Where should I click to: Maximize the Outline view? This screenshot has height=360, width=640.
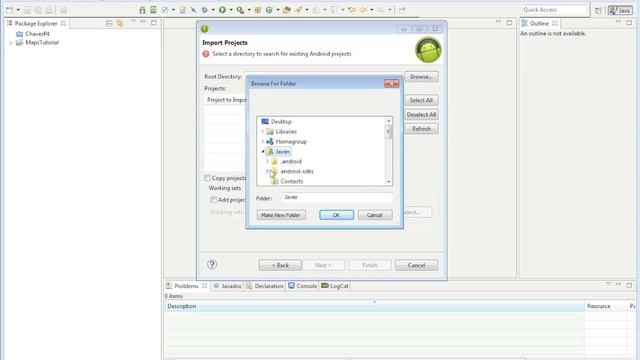click(629, 23)
